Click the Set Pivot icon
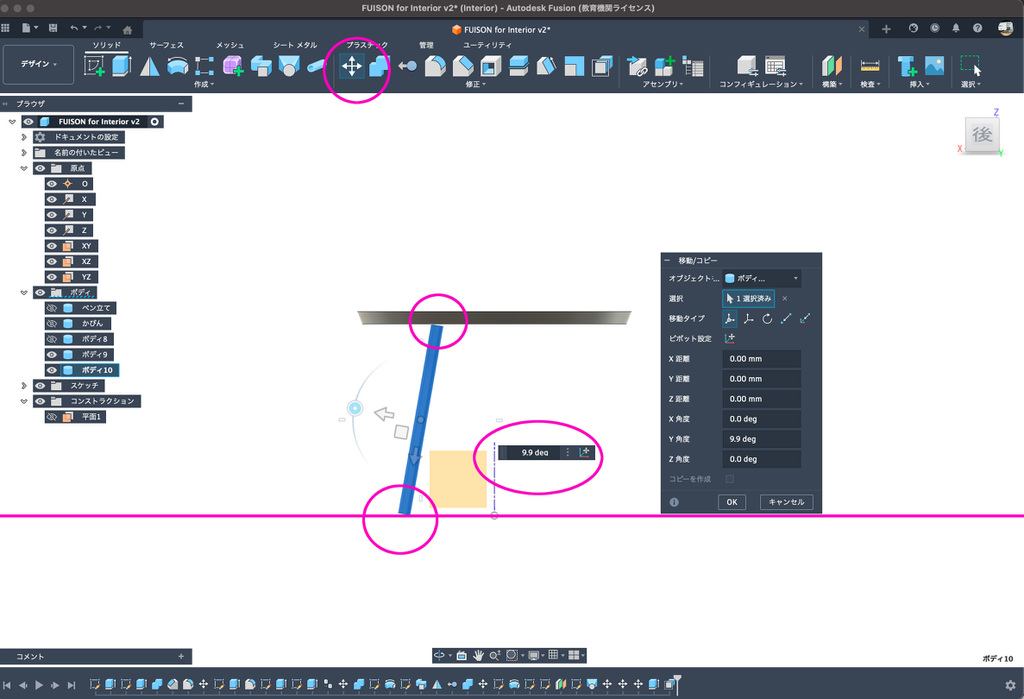Viewport: 1024px width, 699px height. click(730, 339)
